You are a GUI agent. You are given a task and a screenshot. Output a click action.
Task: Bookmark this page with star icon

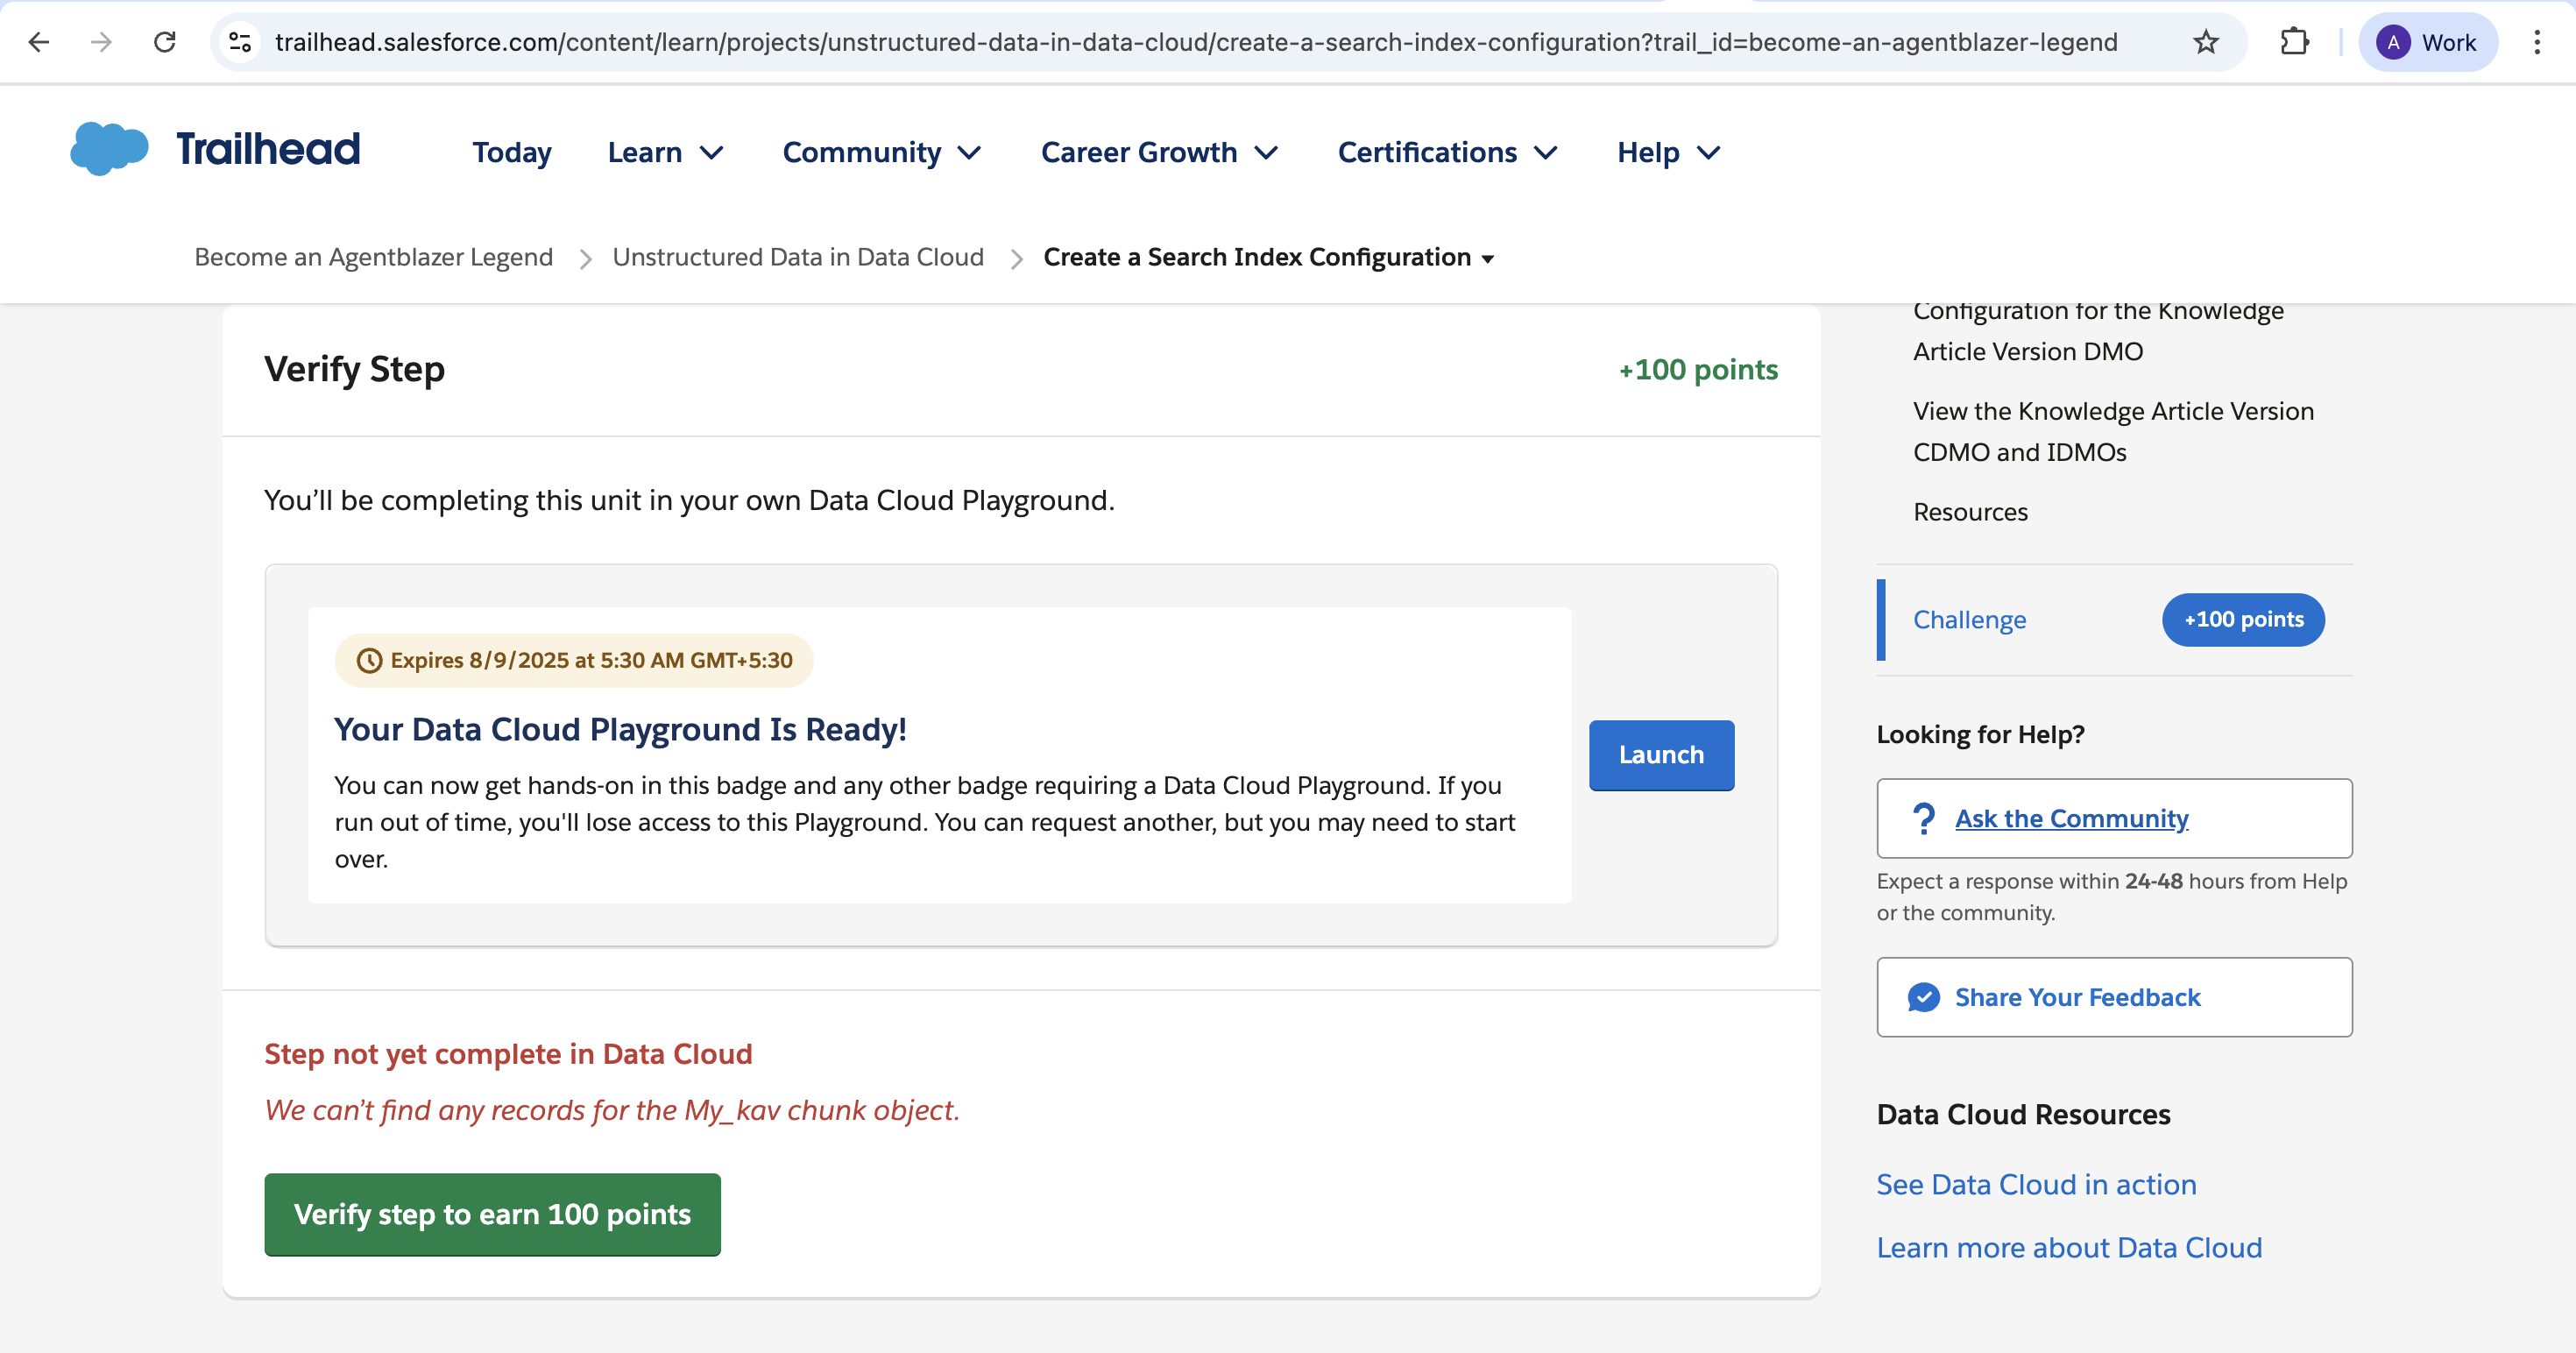coord(2205,42)
